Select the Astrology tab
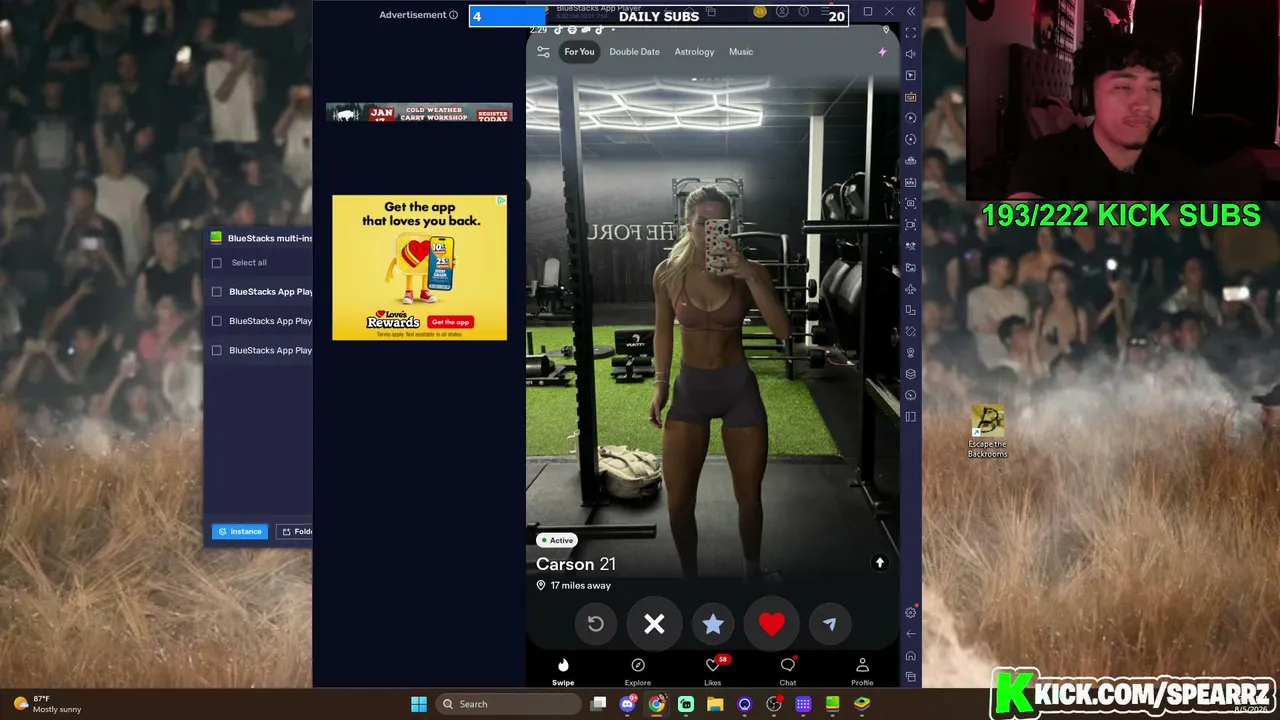Image resolution: width=1280 pixels, height=720 pixels. coord(694,52)
